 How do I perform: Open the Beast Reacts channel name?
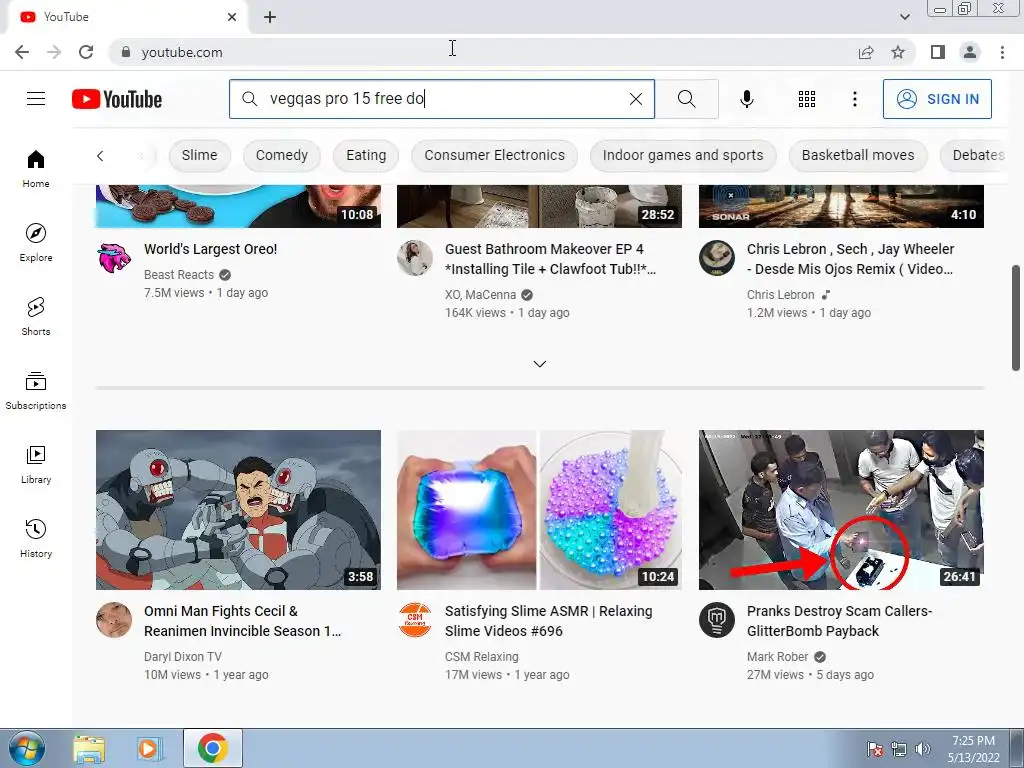179,275
